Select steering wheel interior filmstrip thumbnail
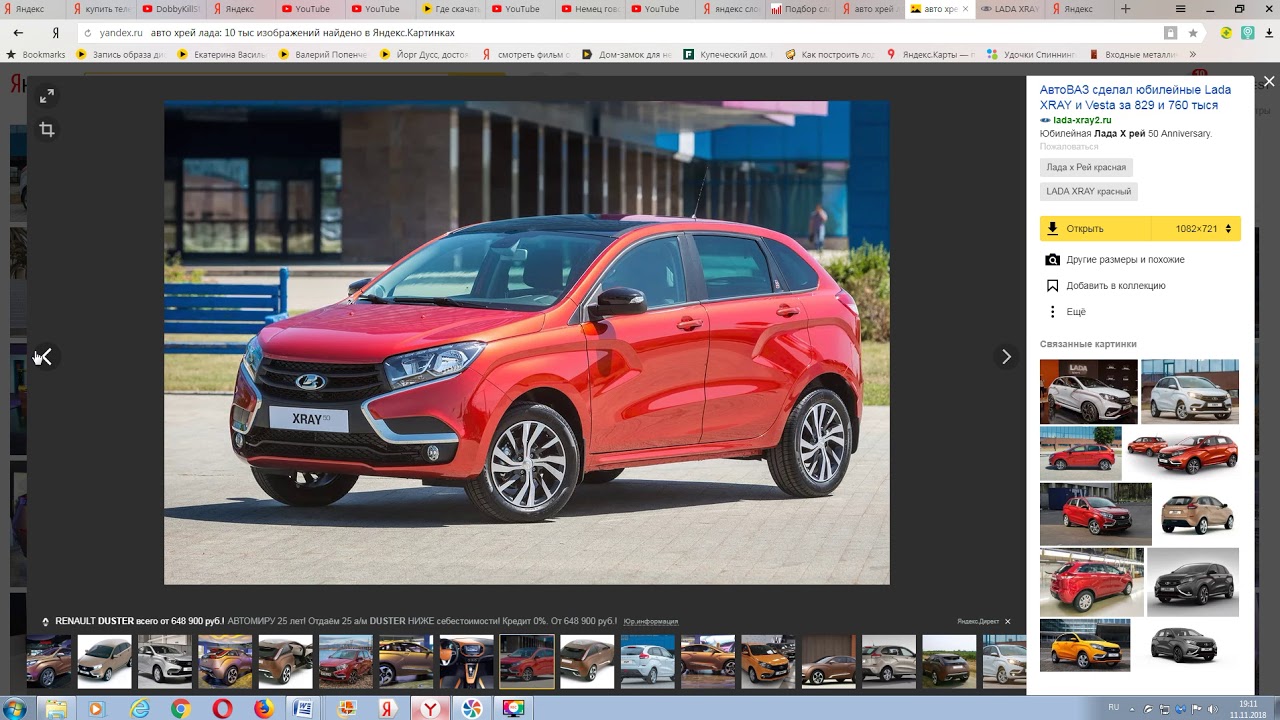Screen dimensions: 1280x720 466,661
